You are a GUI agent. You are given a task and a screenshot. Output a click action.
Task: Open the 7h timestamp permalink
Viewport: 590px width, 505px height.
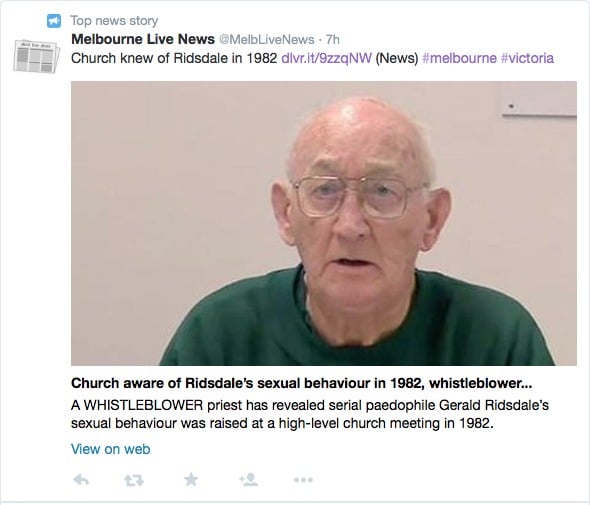(333, 40)
